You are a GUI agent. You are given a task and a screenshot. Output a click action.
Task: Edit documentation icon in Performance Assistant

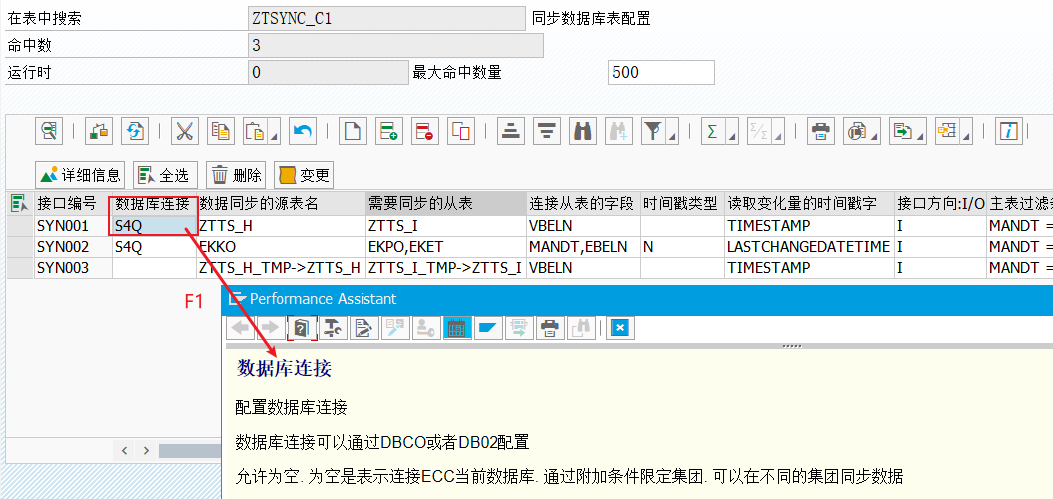(364, 328)
